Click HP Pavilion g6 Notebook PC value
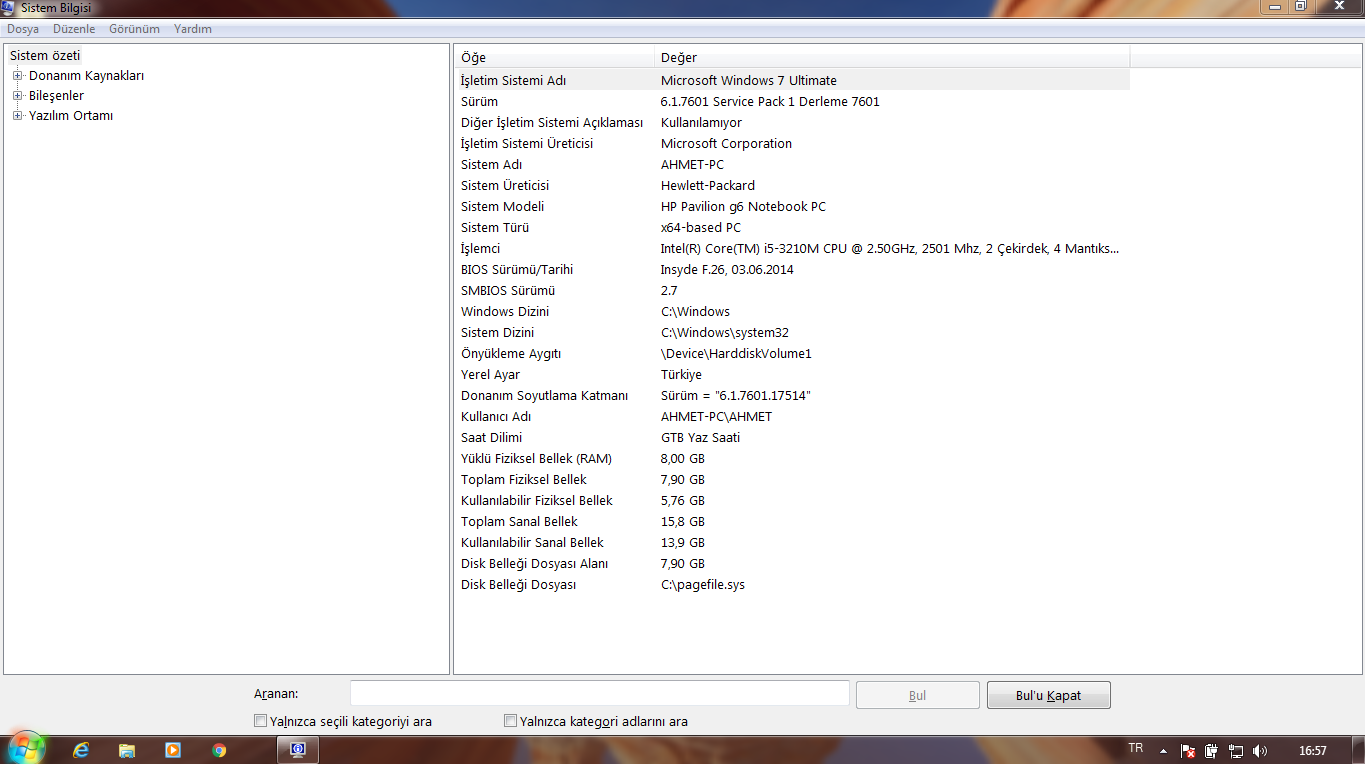The image size is (1365, 764). click(x=743, y=207)
